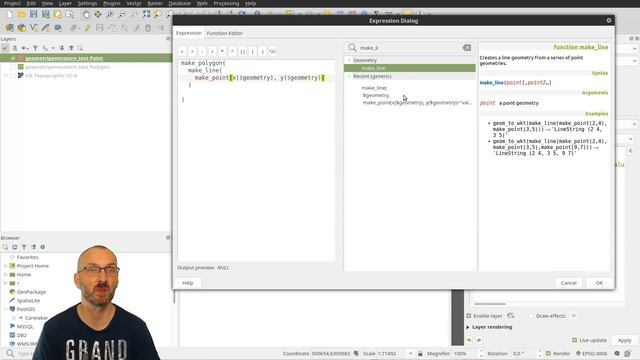Toggle the Live update checkbox
640x360 pixels.
pos(574,340)
